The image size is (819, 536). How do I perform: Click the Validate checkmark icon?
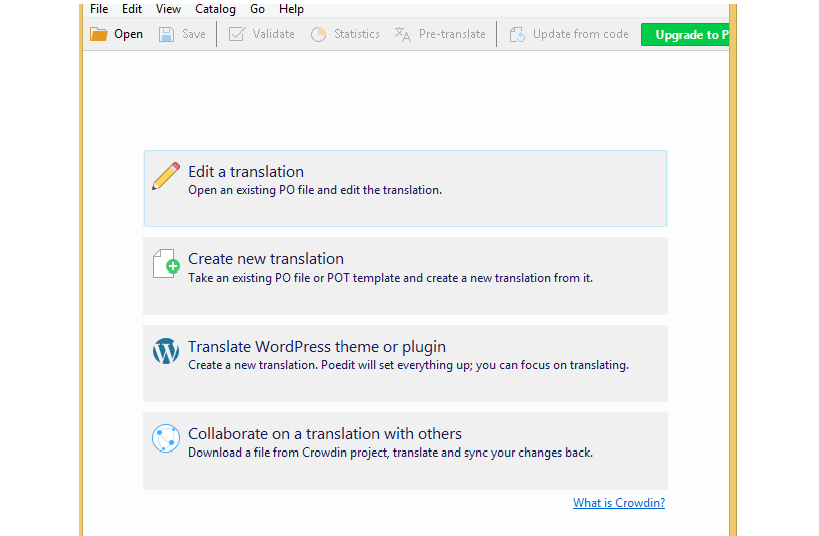coord(237,34)
